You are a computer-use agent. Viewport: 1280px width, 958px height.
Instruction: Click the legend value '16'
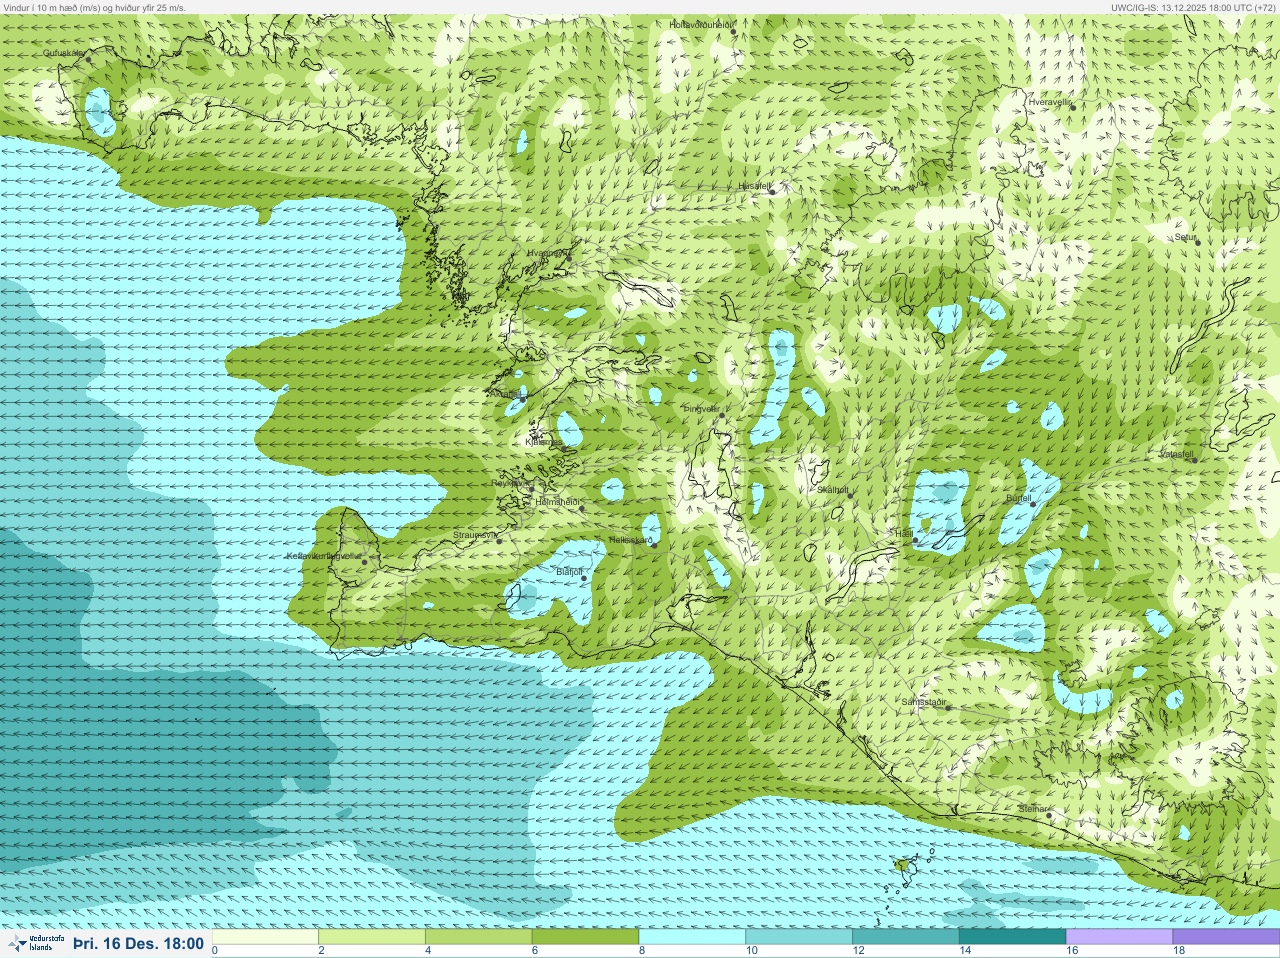click(x=1072, y=951)
